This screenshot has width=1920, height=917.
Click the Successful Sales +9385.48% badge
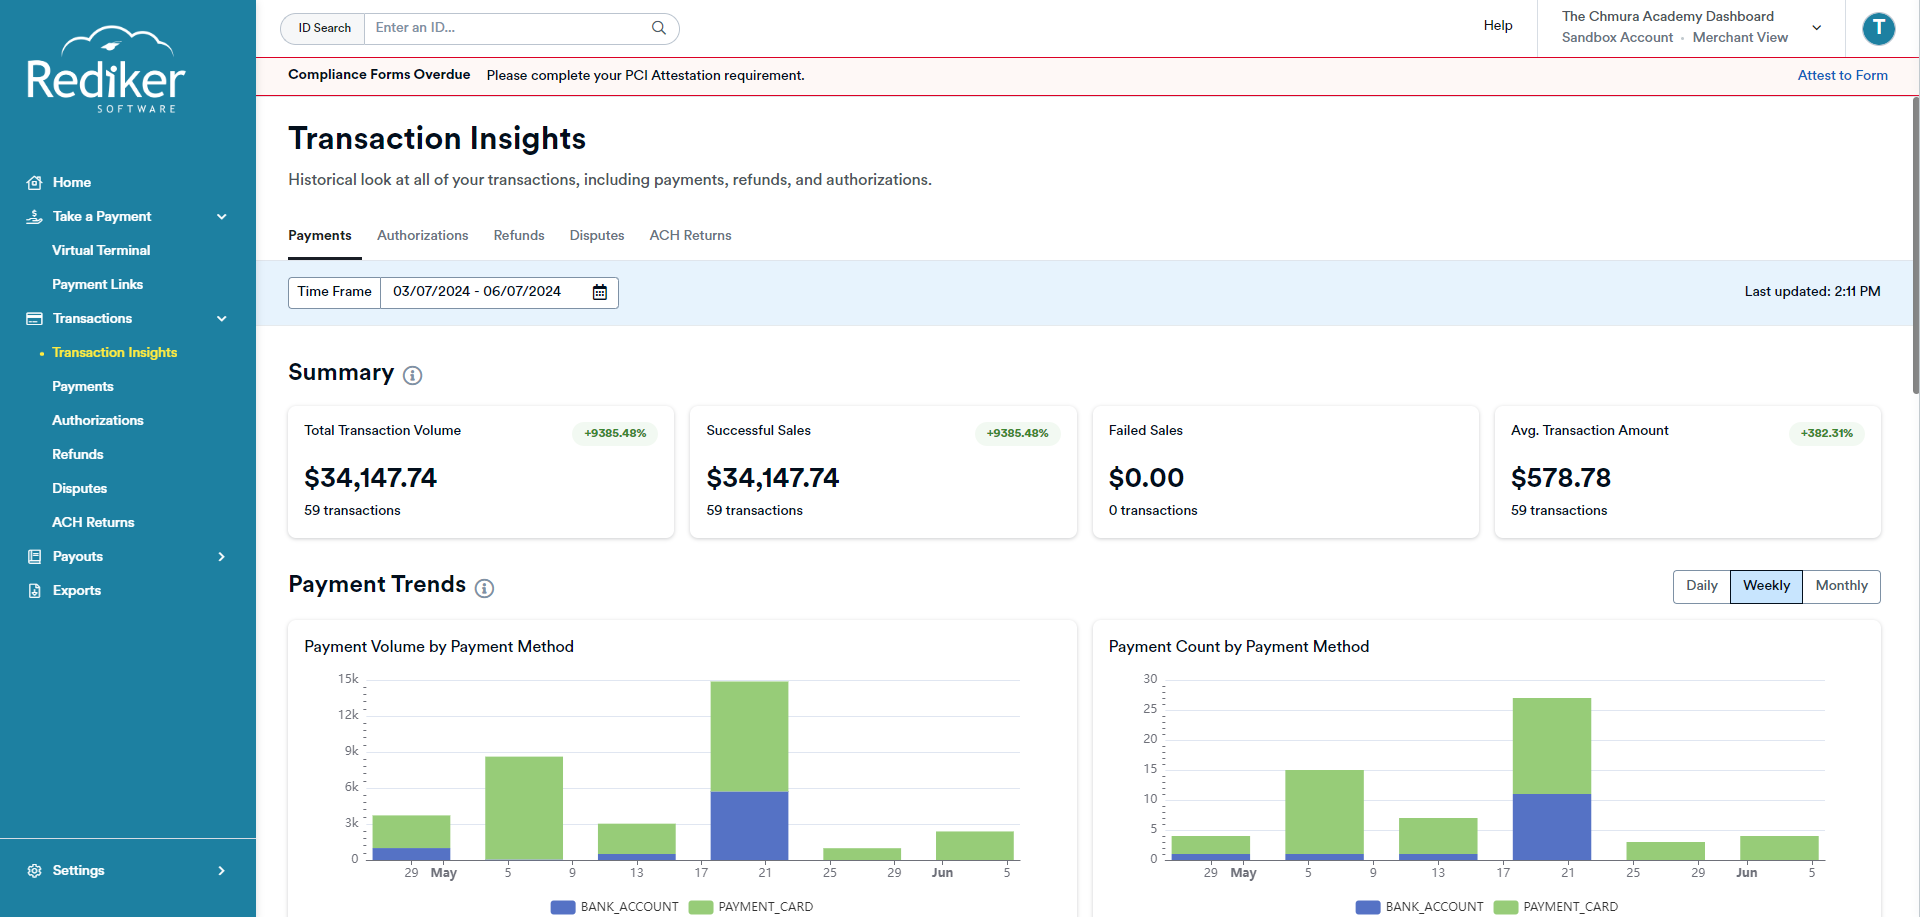(1017, 434)
